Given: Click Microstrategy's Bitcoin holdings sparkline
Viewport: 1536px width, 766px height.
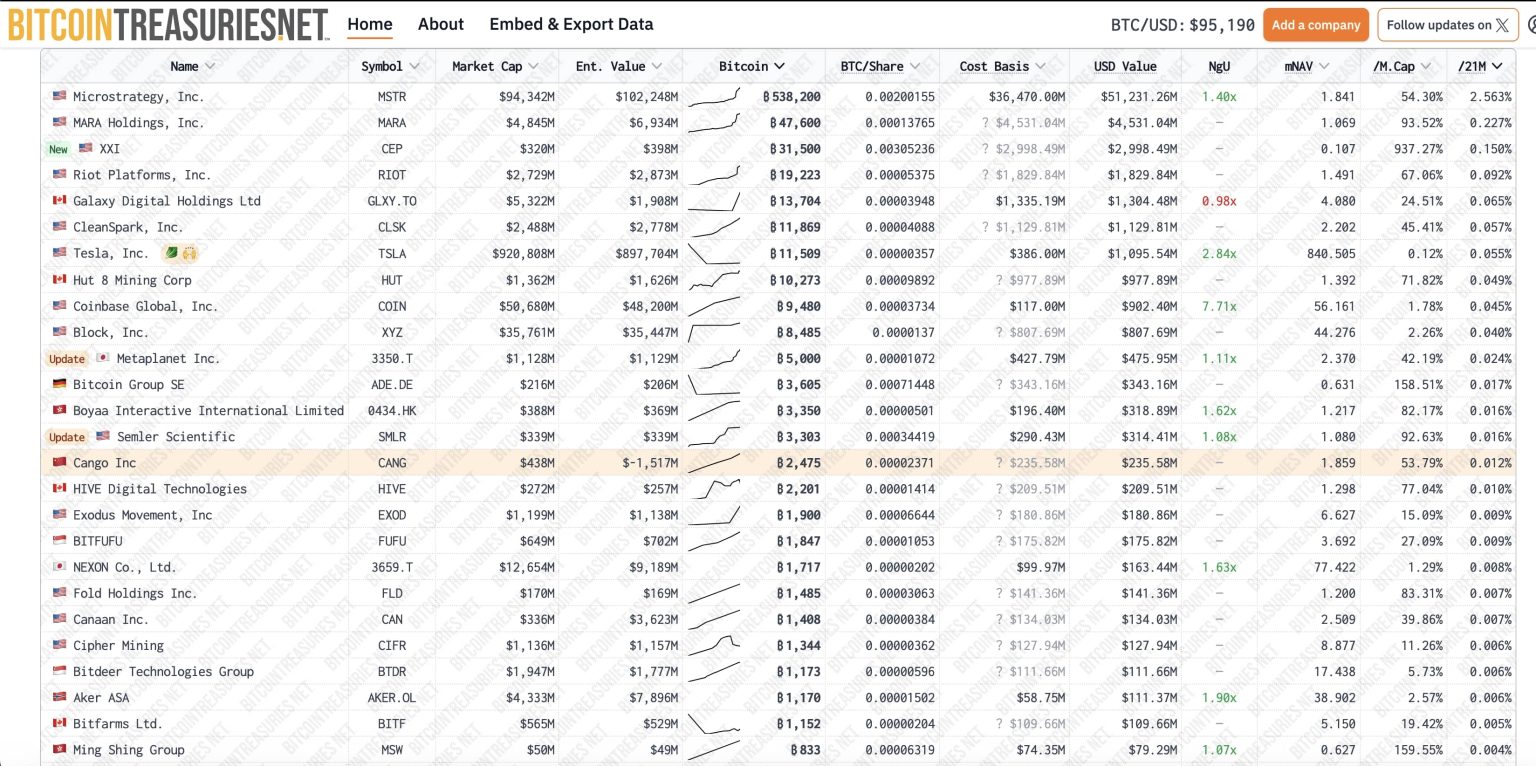Looking at the screenshot, I should pos(714,96).
